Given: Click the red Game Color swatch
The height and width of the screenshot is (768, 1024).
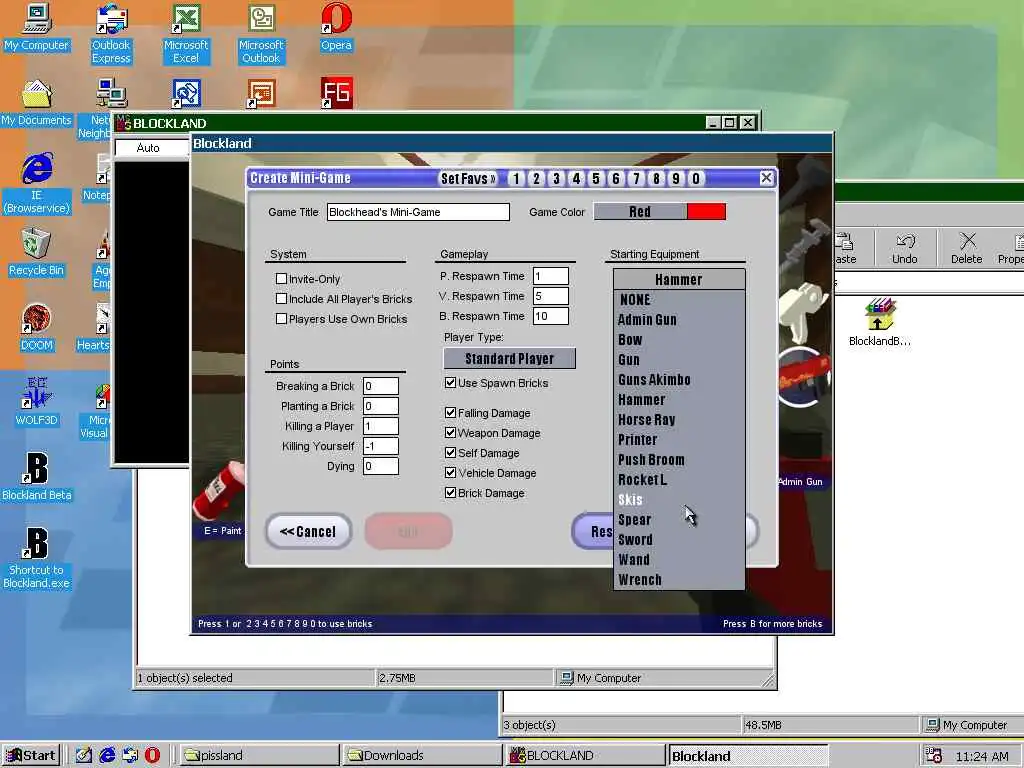Looking at the screenshot, I should point(707,212).
